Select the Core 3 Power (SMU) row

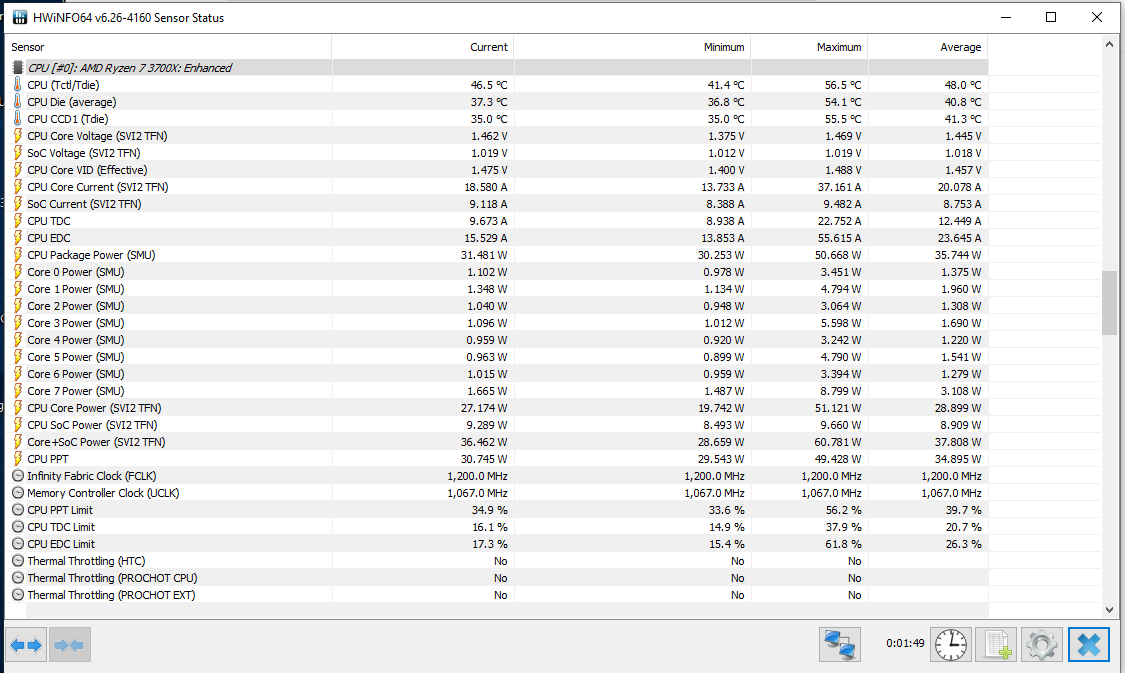[x=497, y=323]
